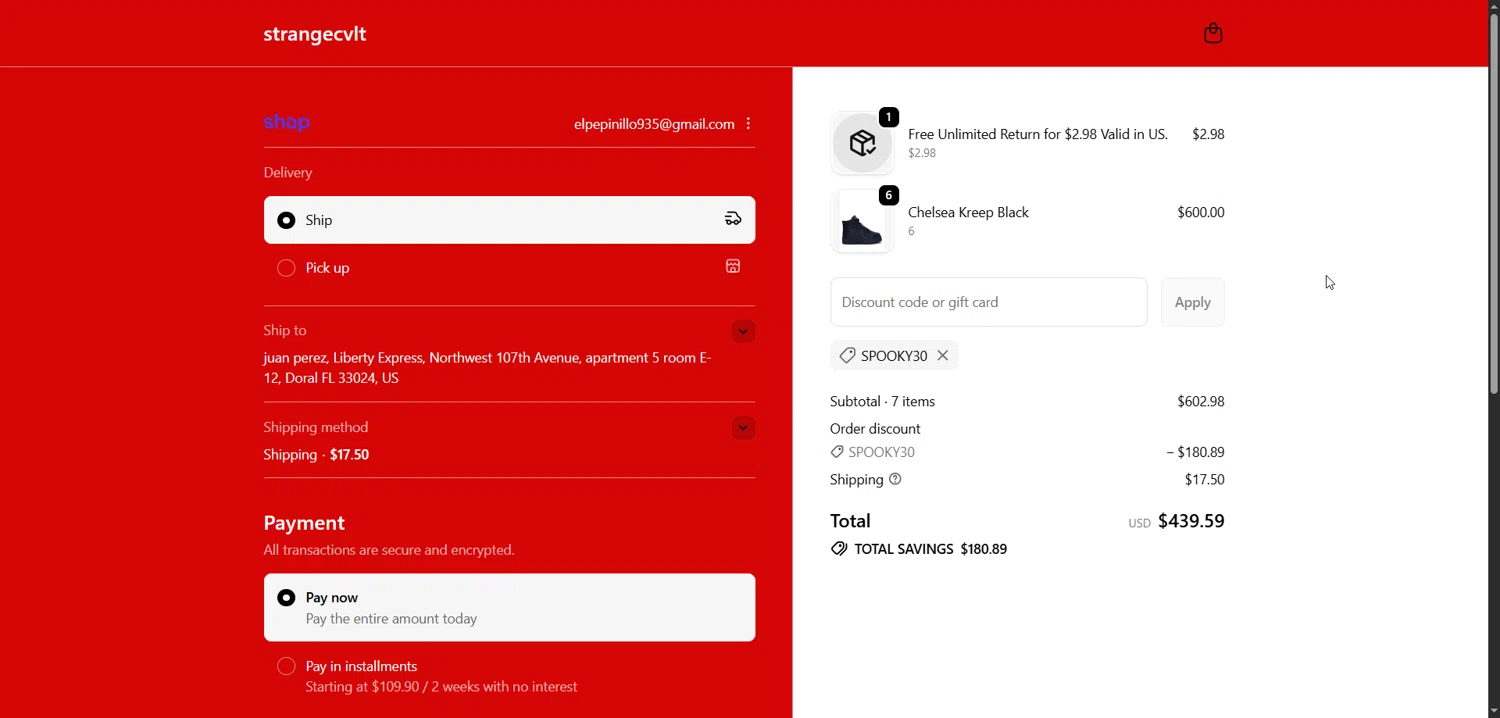This screenshot has width=1500, height=718.
Task: Click the small tag icon beside order discount code
Action: 837,452
